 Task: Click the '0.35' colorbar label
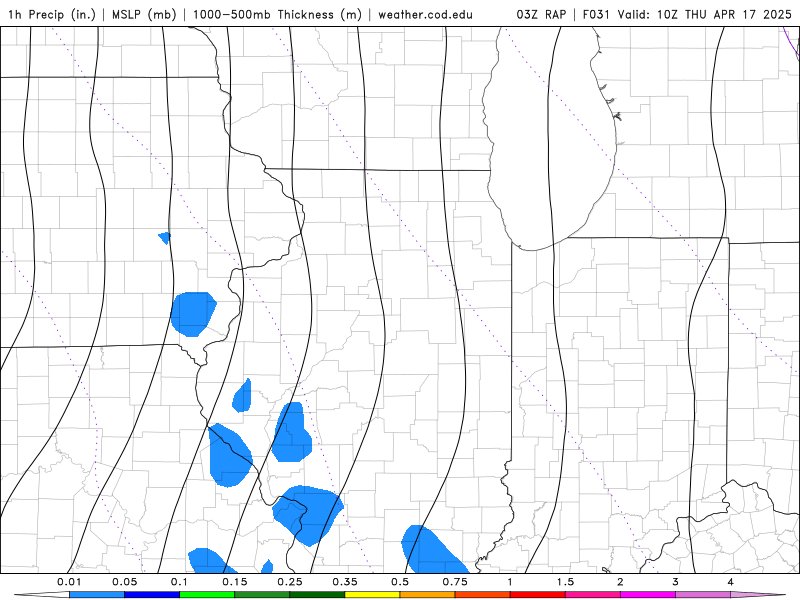(345, 582)
